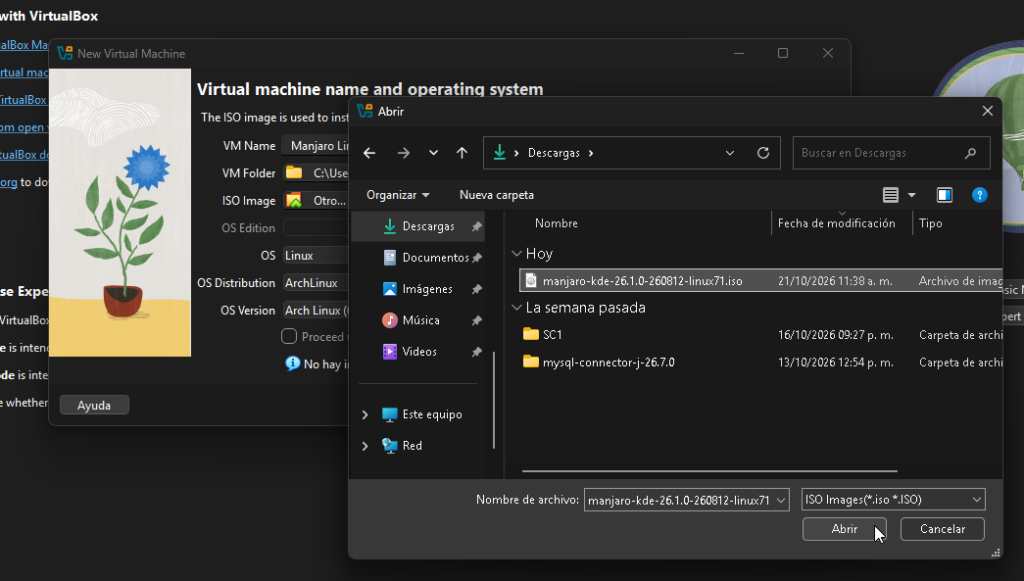Click the VM Name field in New Virtual Machine
The height and width of the screenshot is (581, 1024).
pyautogui.click(x=315, y=146)
